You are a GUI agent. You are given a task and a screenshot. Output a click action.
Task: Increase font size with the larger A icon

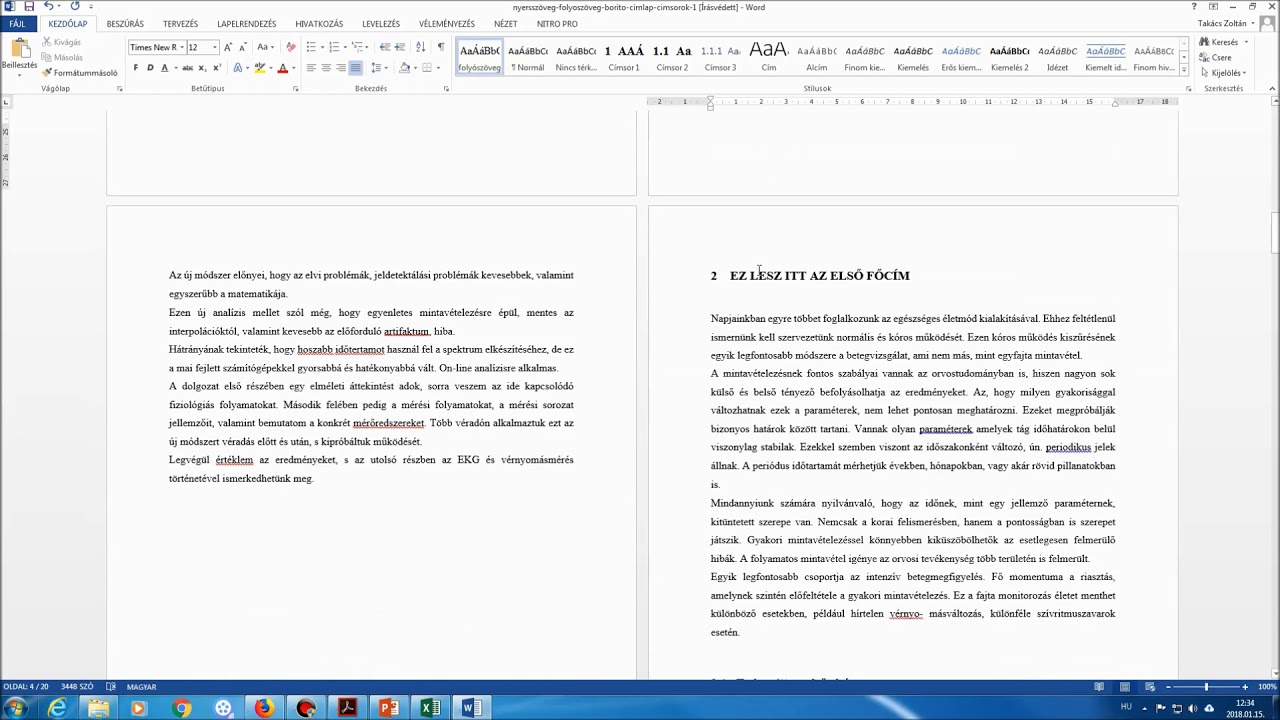pos(228,47)
